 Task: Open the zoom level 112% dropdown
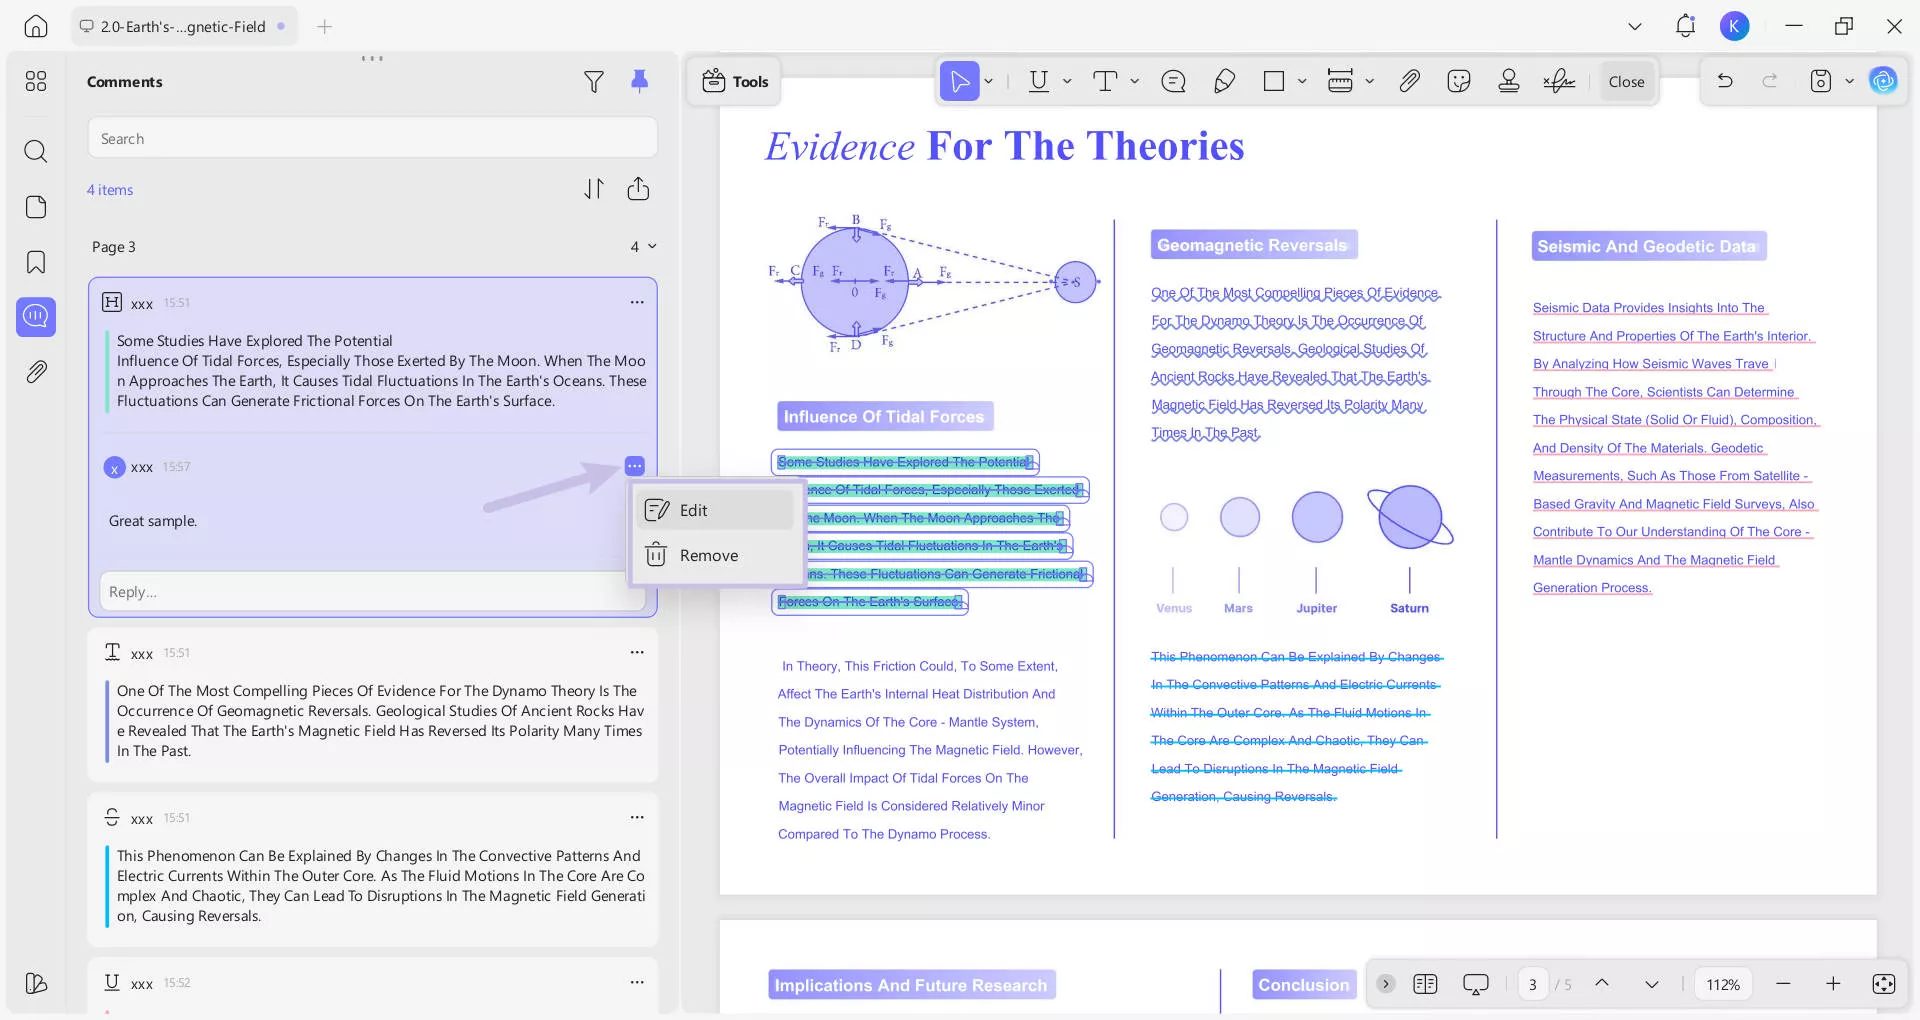[1723, 984]
